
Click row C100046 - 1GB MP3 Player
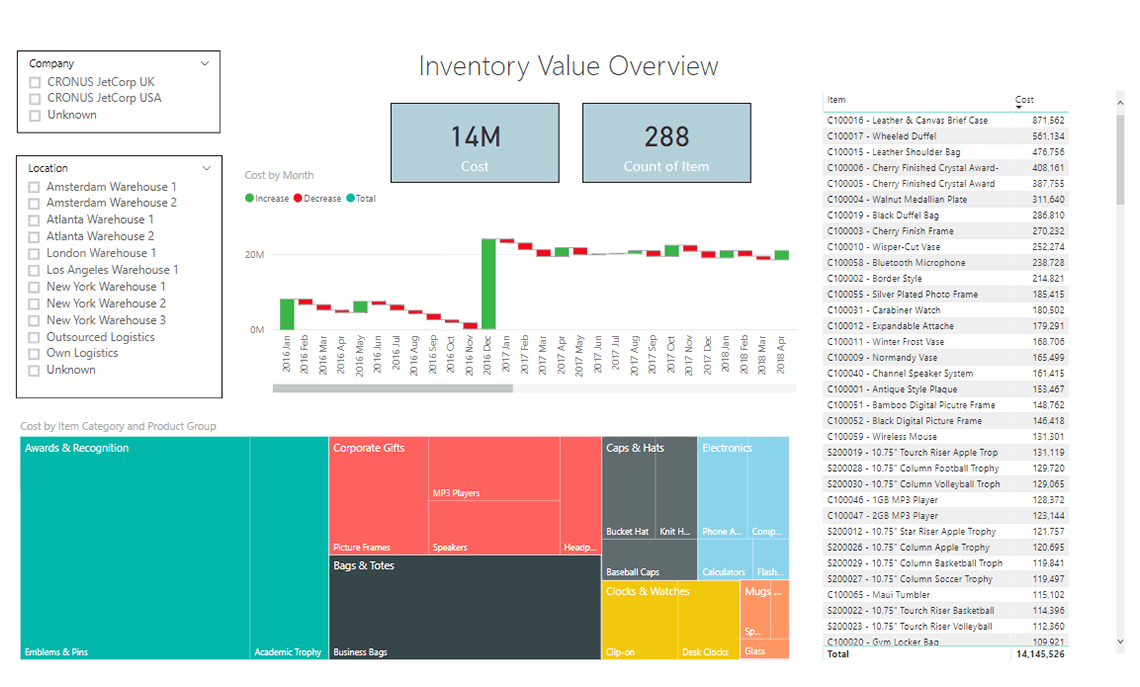(x=945, y=500)
